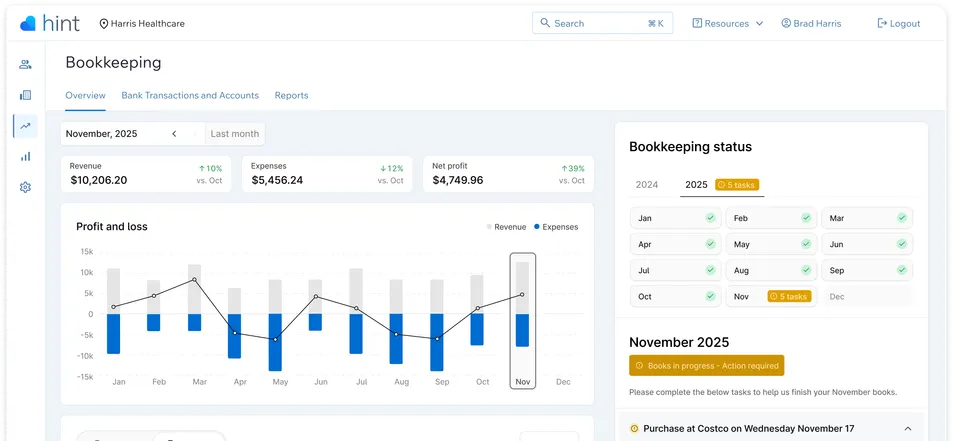
Task: Click the green check on Jan
Action: [710, 217]
